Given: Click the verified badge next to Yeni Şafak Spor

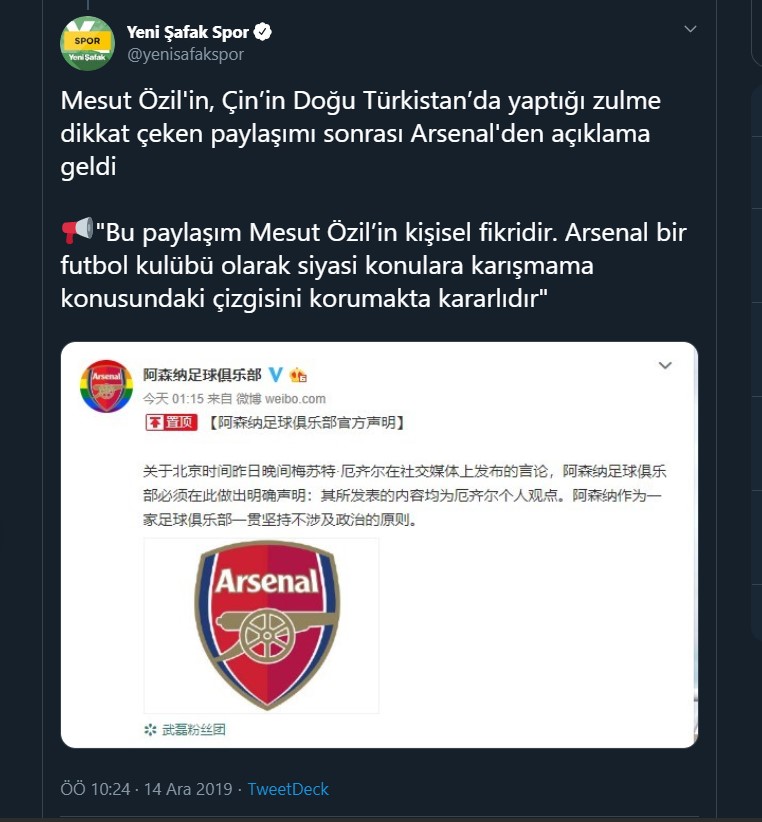Looking at the screenshot, I should [x=263, y=33].
